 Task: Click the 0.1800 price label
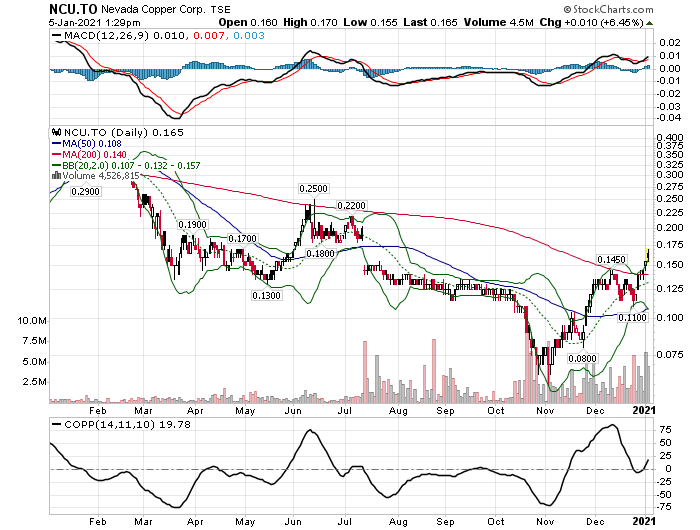click(320, 254)
